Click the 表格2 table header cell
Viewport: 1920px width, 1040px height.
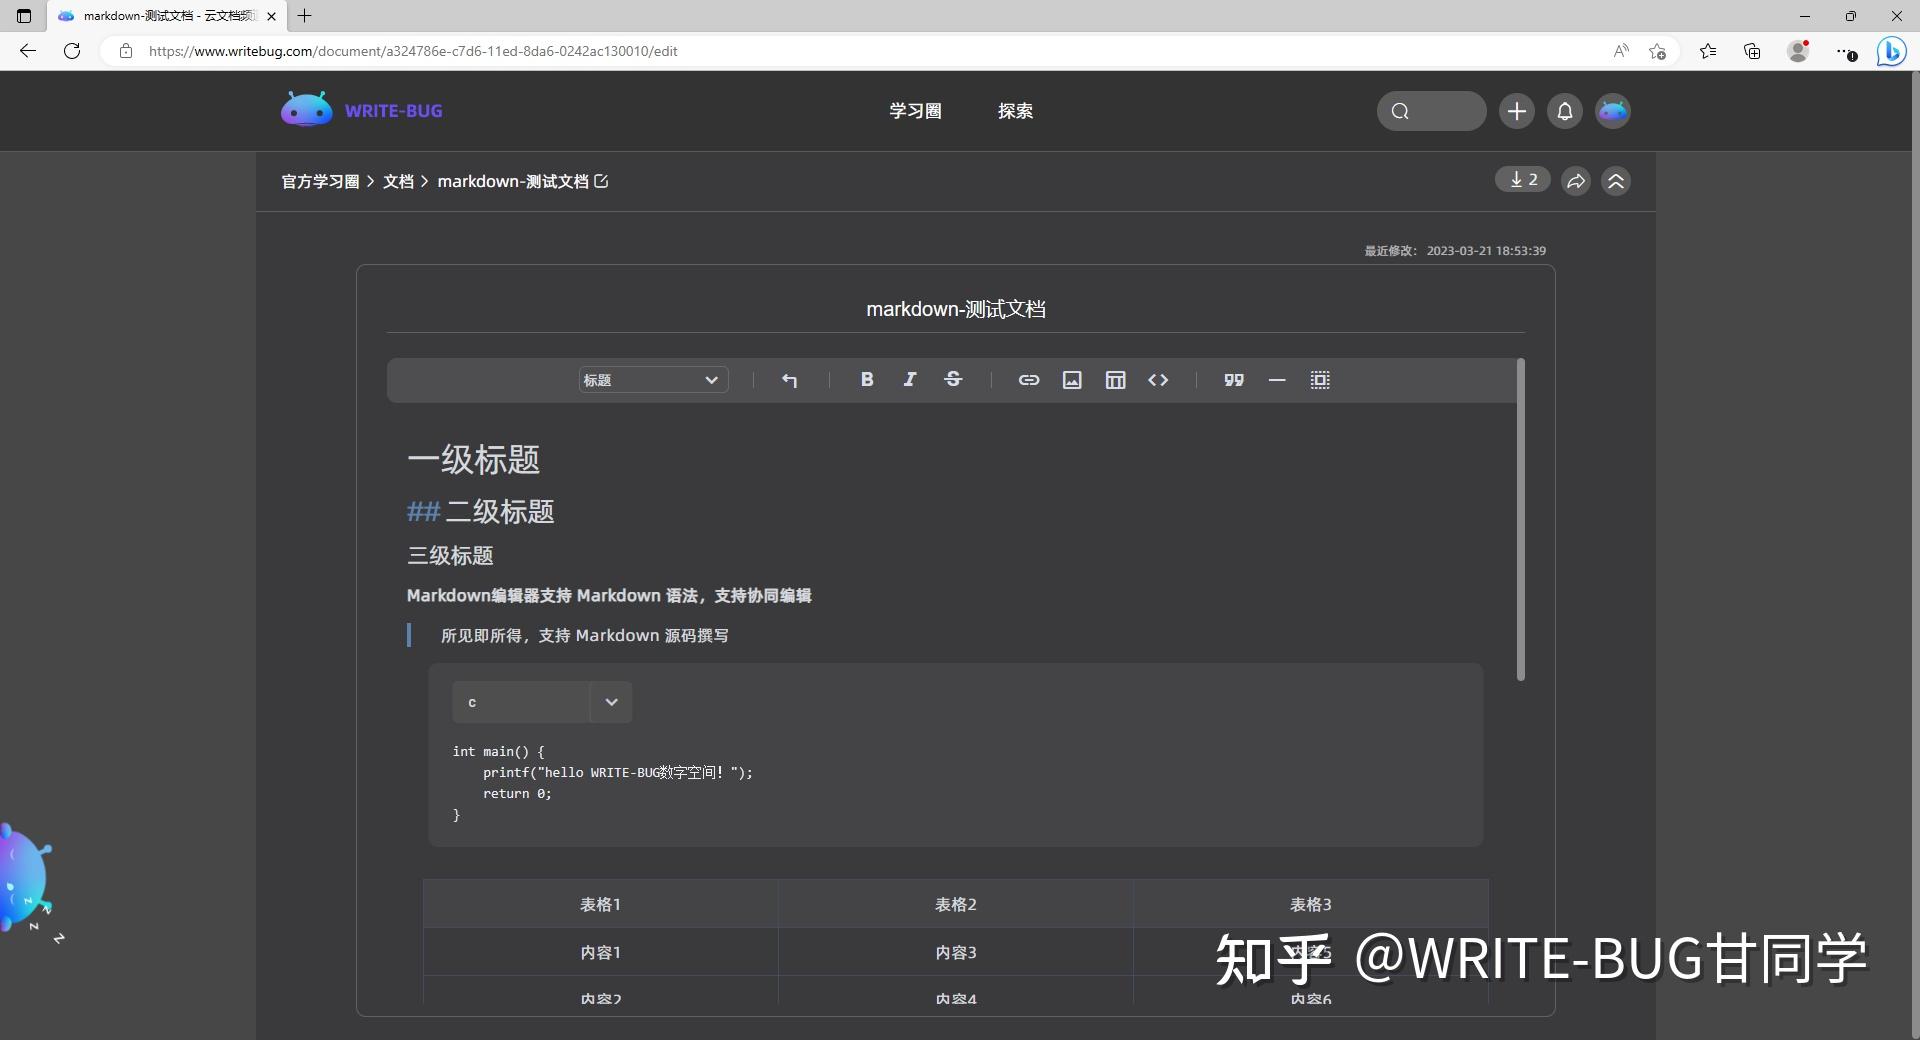coord(956,904)
